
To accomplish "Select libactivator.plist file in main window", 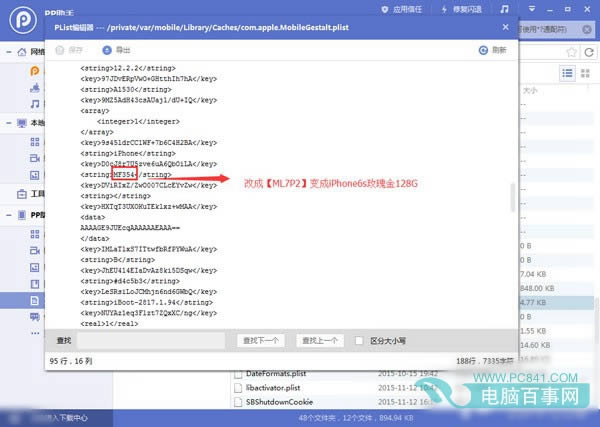I will [x=273, y=388].
